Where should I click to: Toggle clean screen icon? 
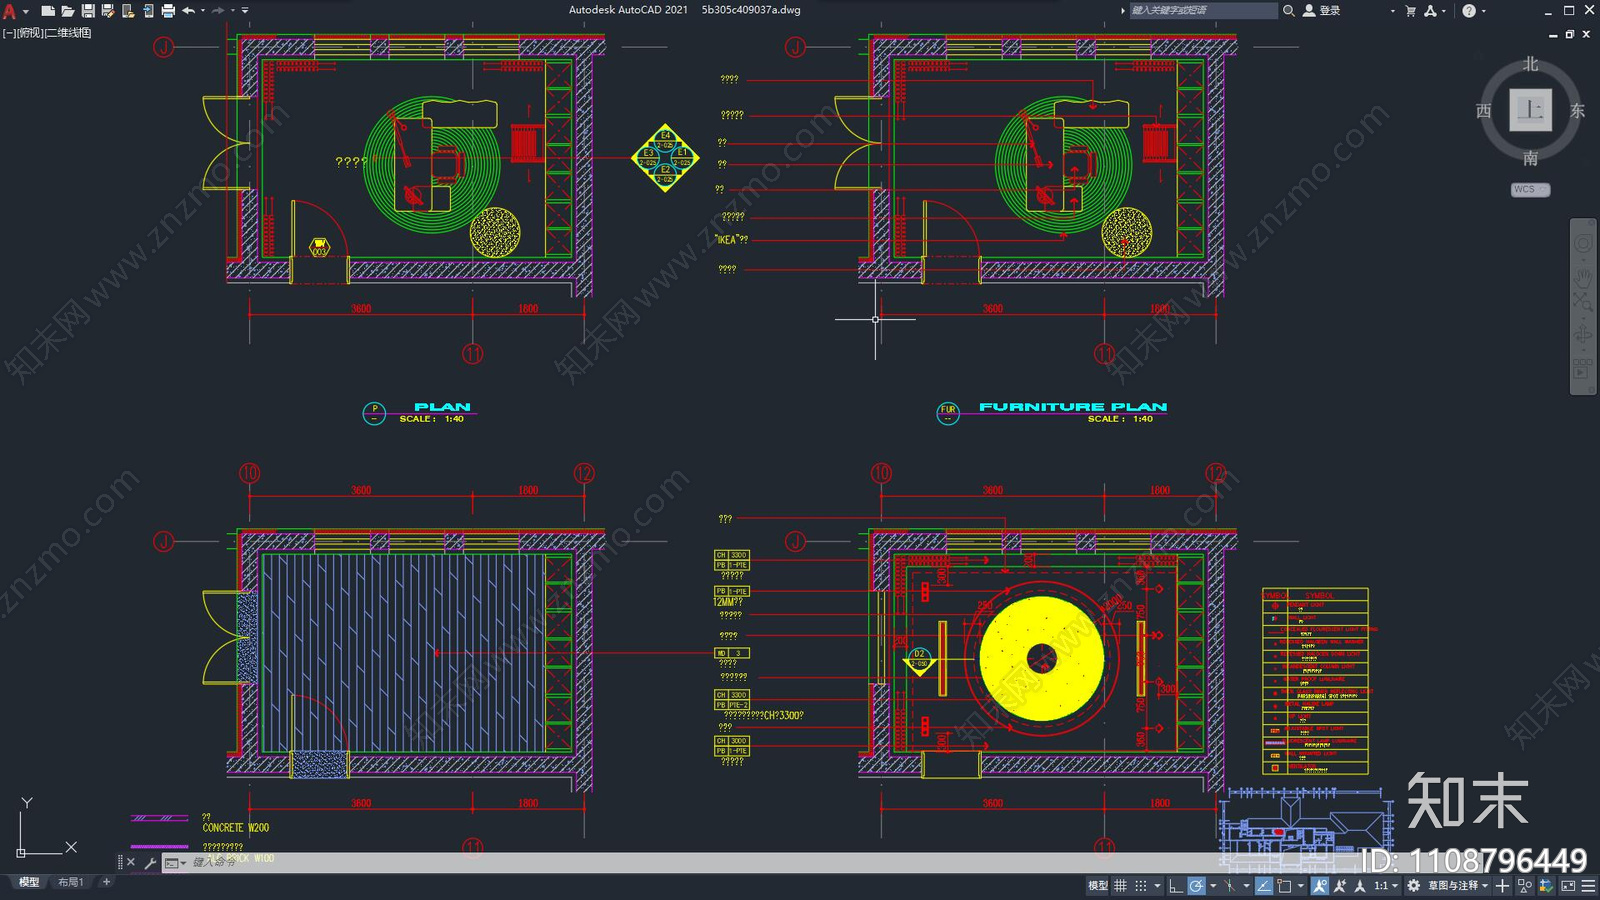click(1568, 886)
